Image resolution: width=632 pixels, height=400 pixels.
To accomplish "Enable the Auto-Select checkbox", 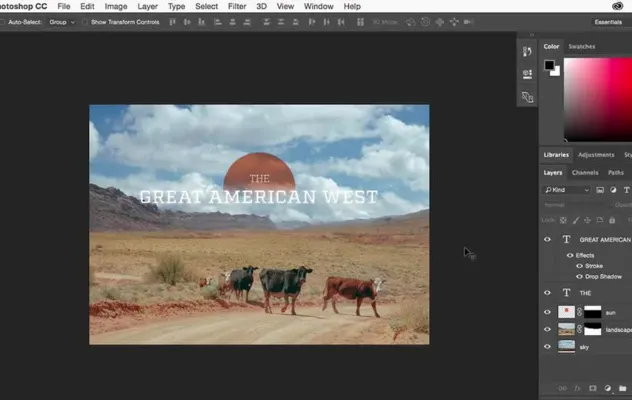I will (x=2, y=22).
